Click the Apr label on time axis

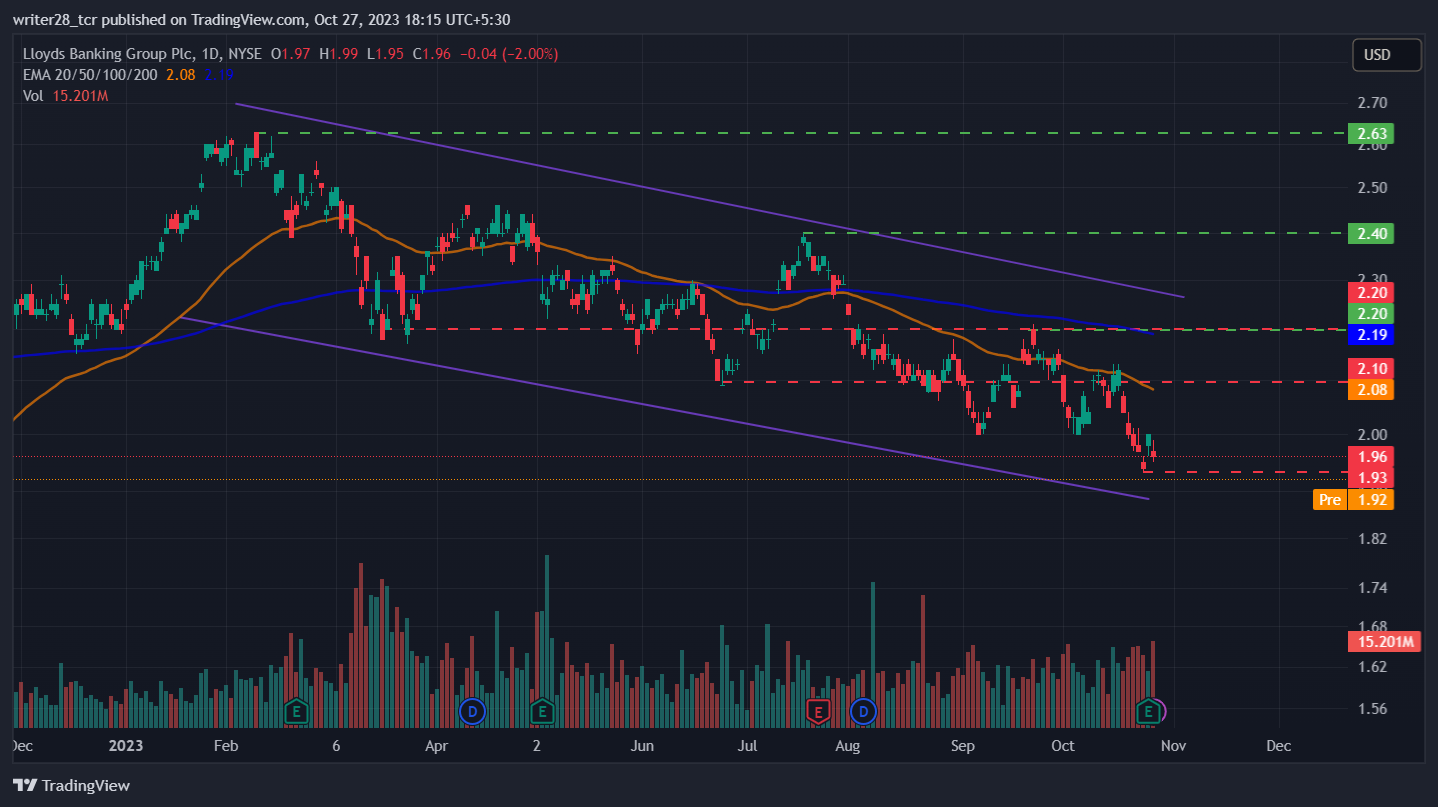[435, 746]
